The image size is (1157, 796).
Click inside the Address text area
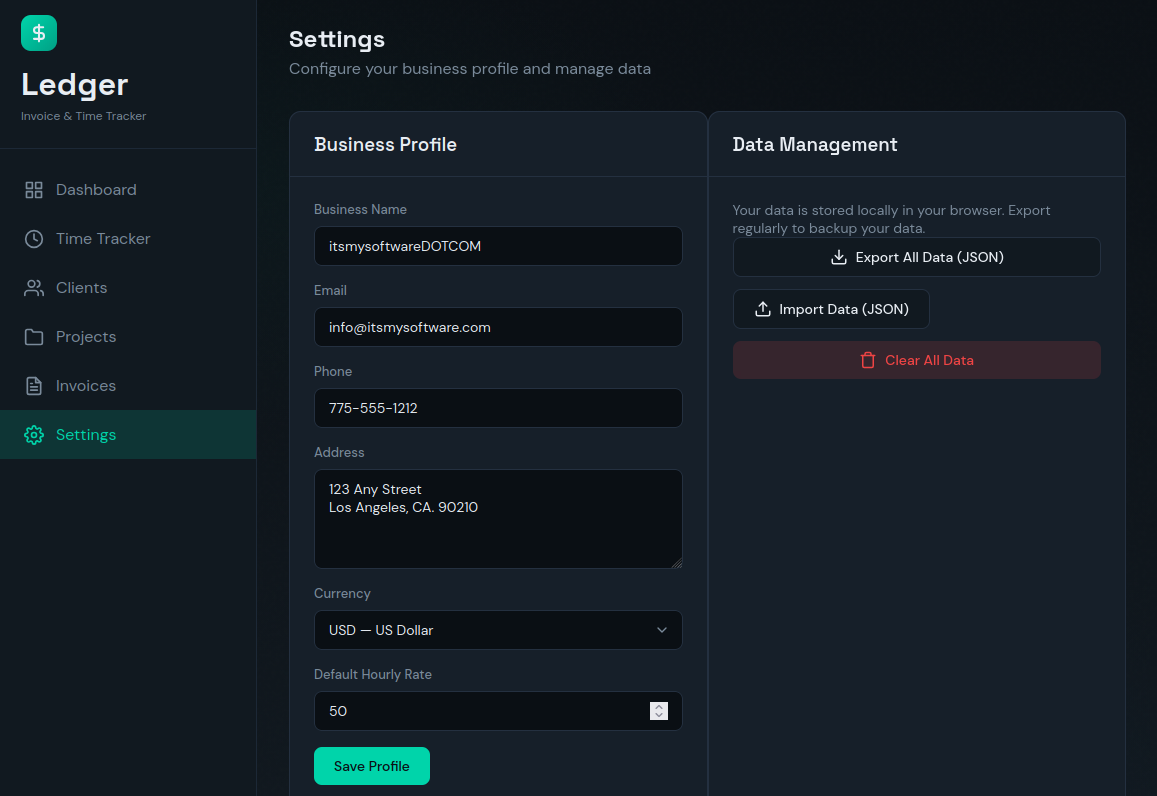(498, 519)
